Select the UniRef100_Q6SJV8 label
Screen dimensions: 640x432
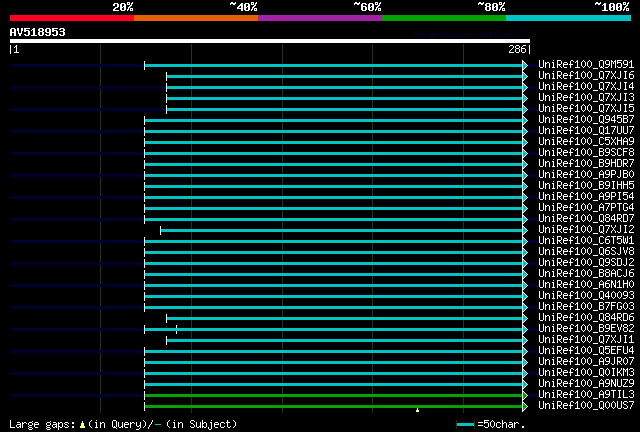[x=586, y=252]
